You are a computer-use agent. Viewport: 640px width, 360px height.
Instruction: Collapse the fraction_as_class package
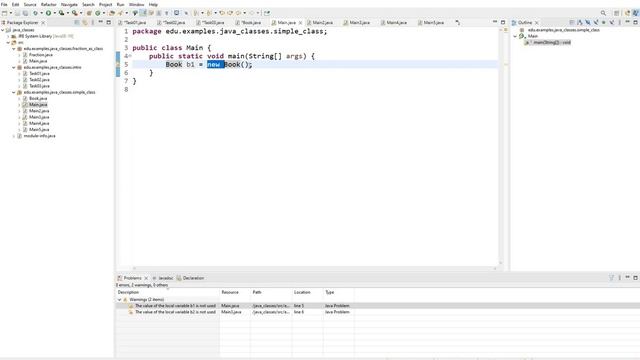coord(13,49)
